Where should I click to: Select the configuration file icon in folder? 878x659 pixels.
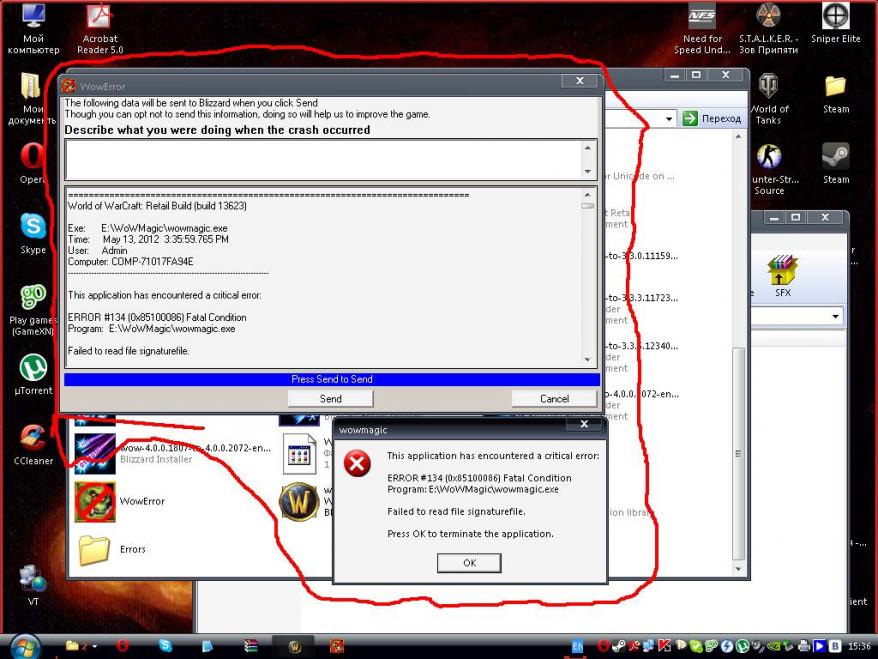299,454
